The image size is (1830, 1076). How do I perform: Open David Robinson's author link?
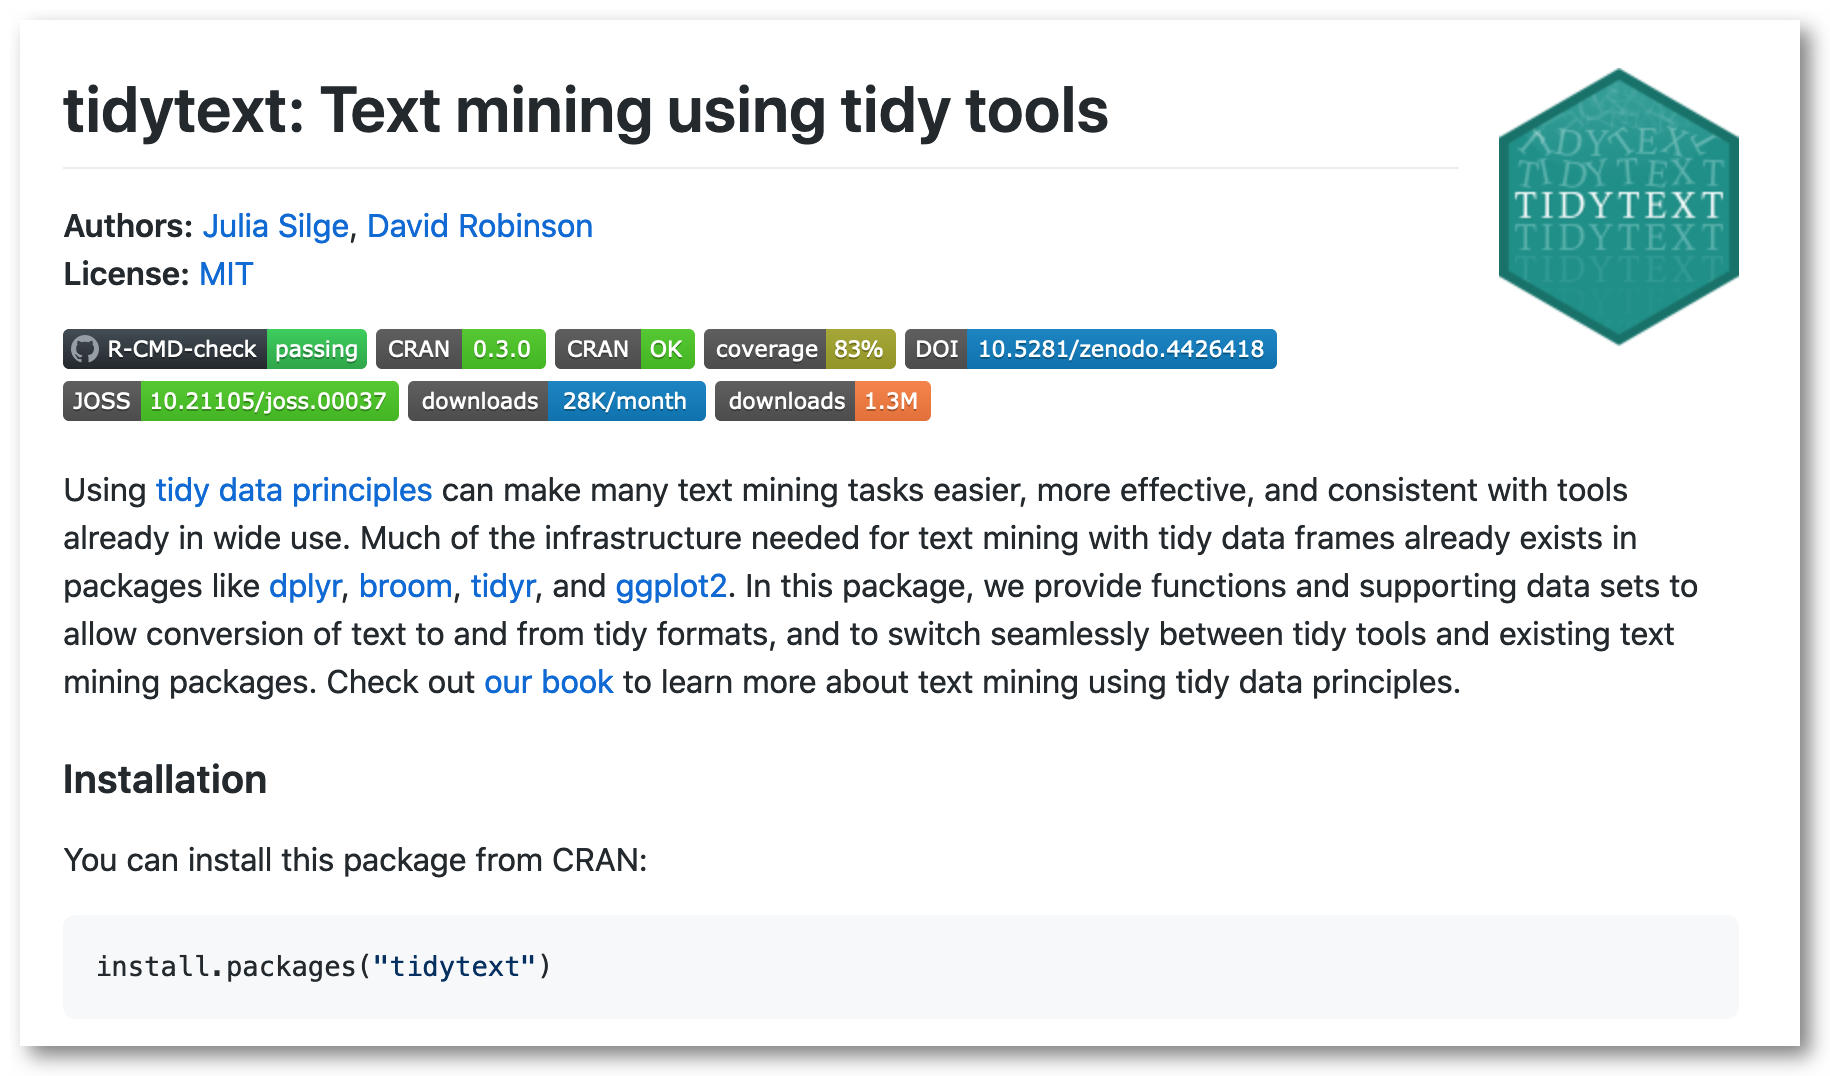click(x=480, y=226)
